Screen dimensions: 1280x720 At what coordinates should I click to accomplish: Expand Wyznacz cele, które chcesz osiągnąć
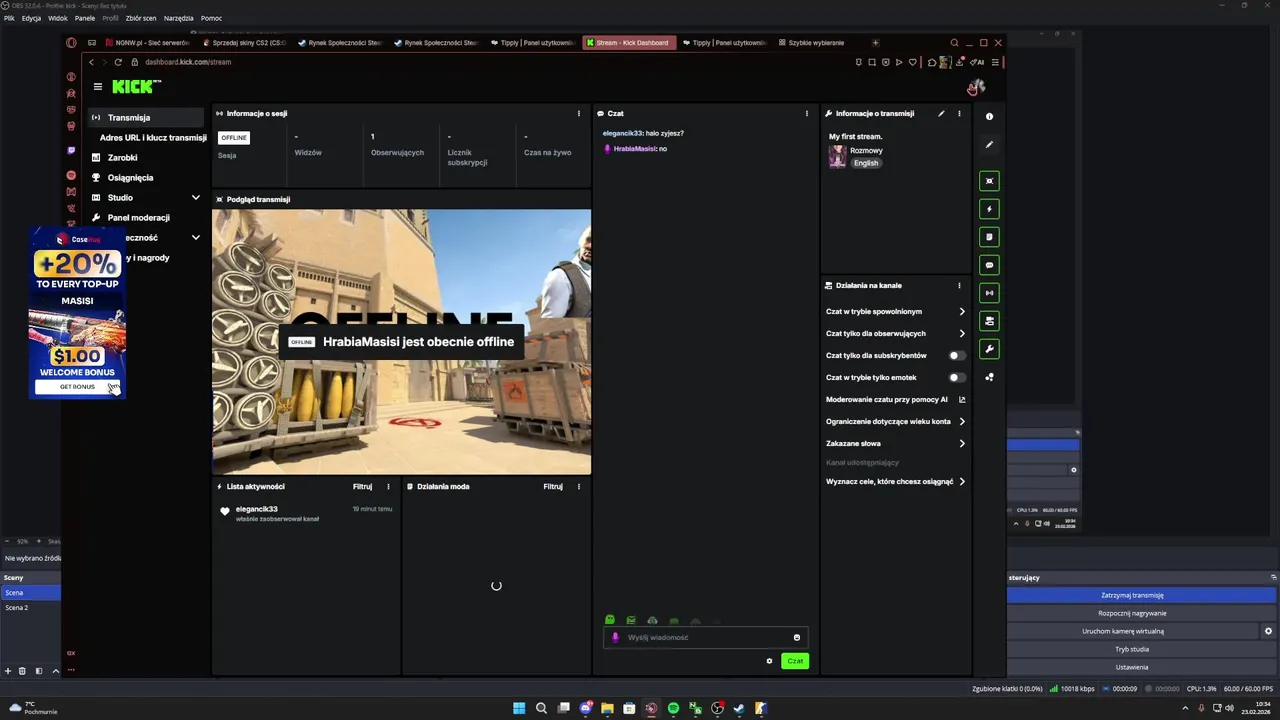click(895, 482)
